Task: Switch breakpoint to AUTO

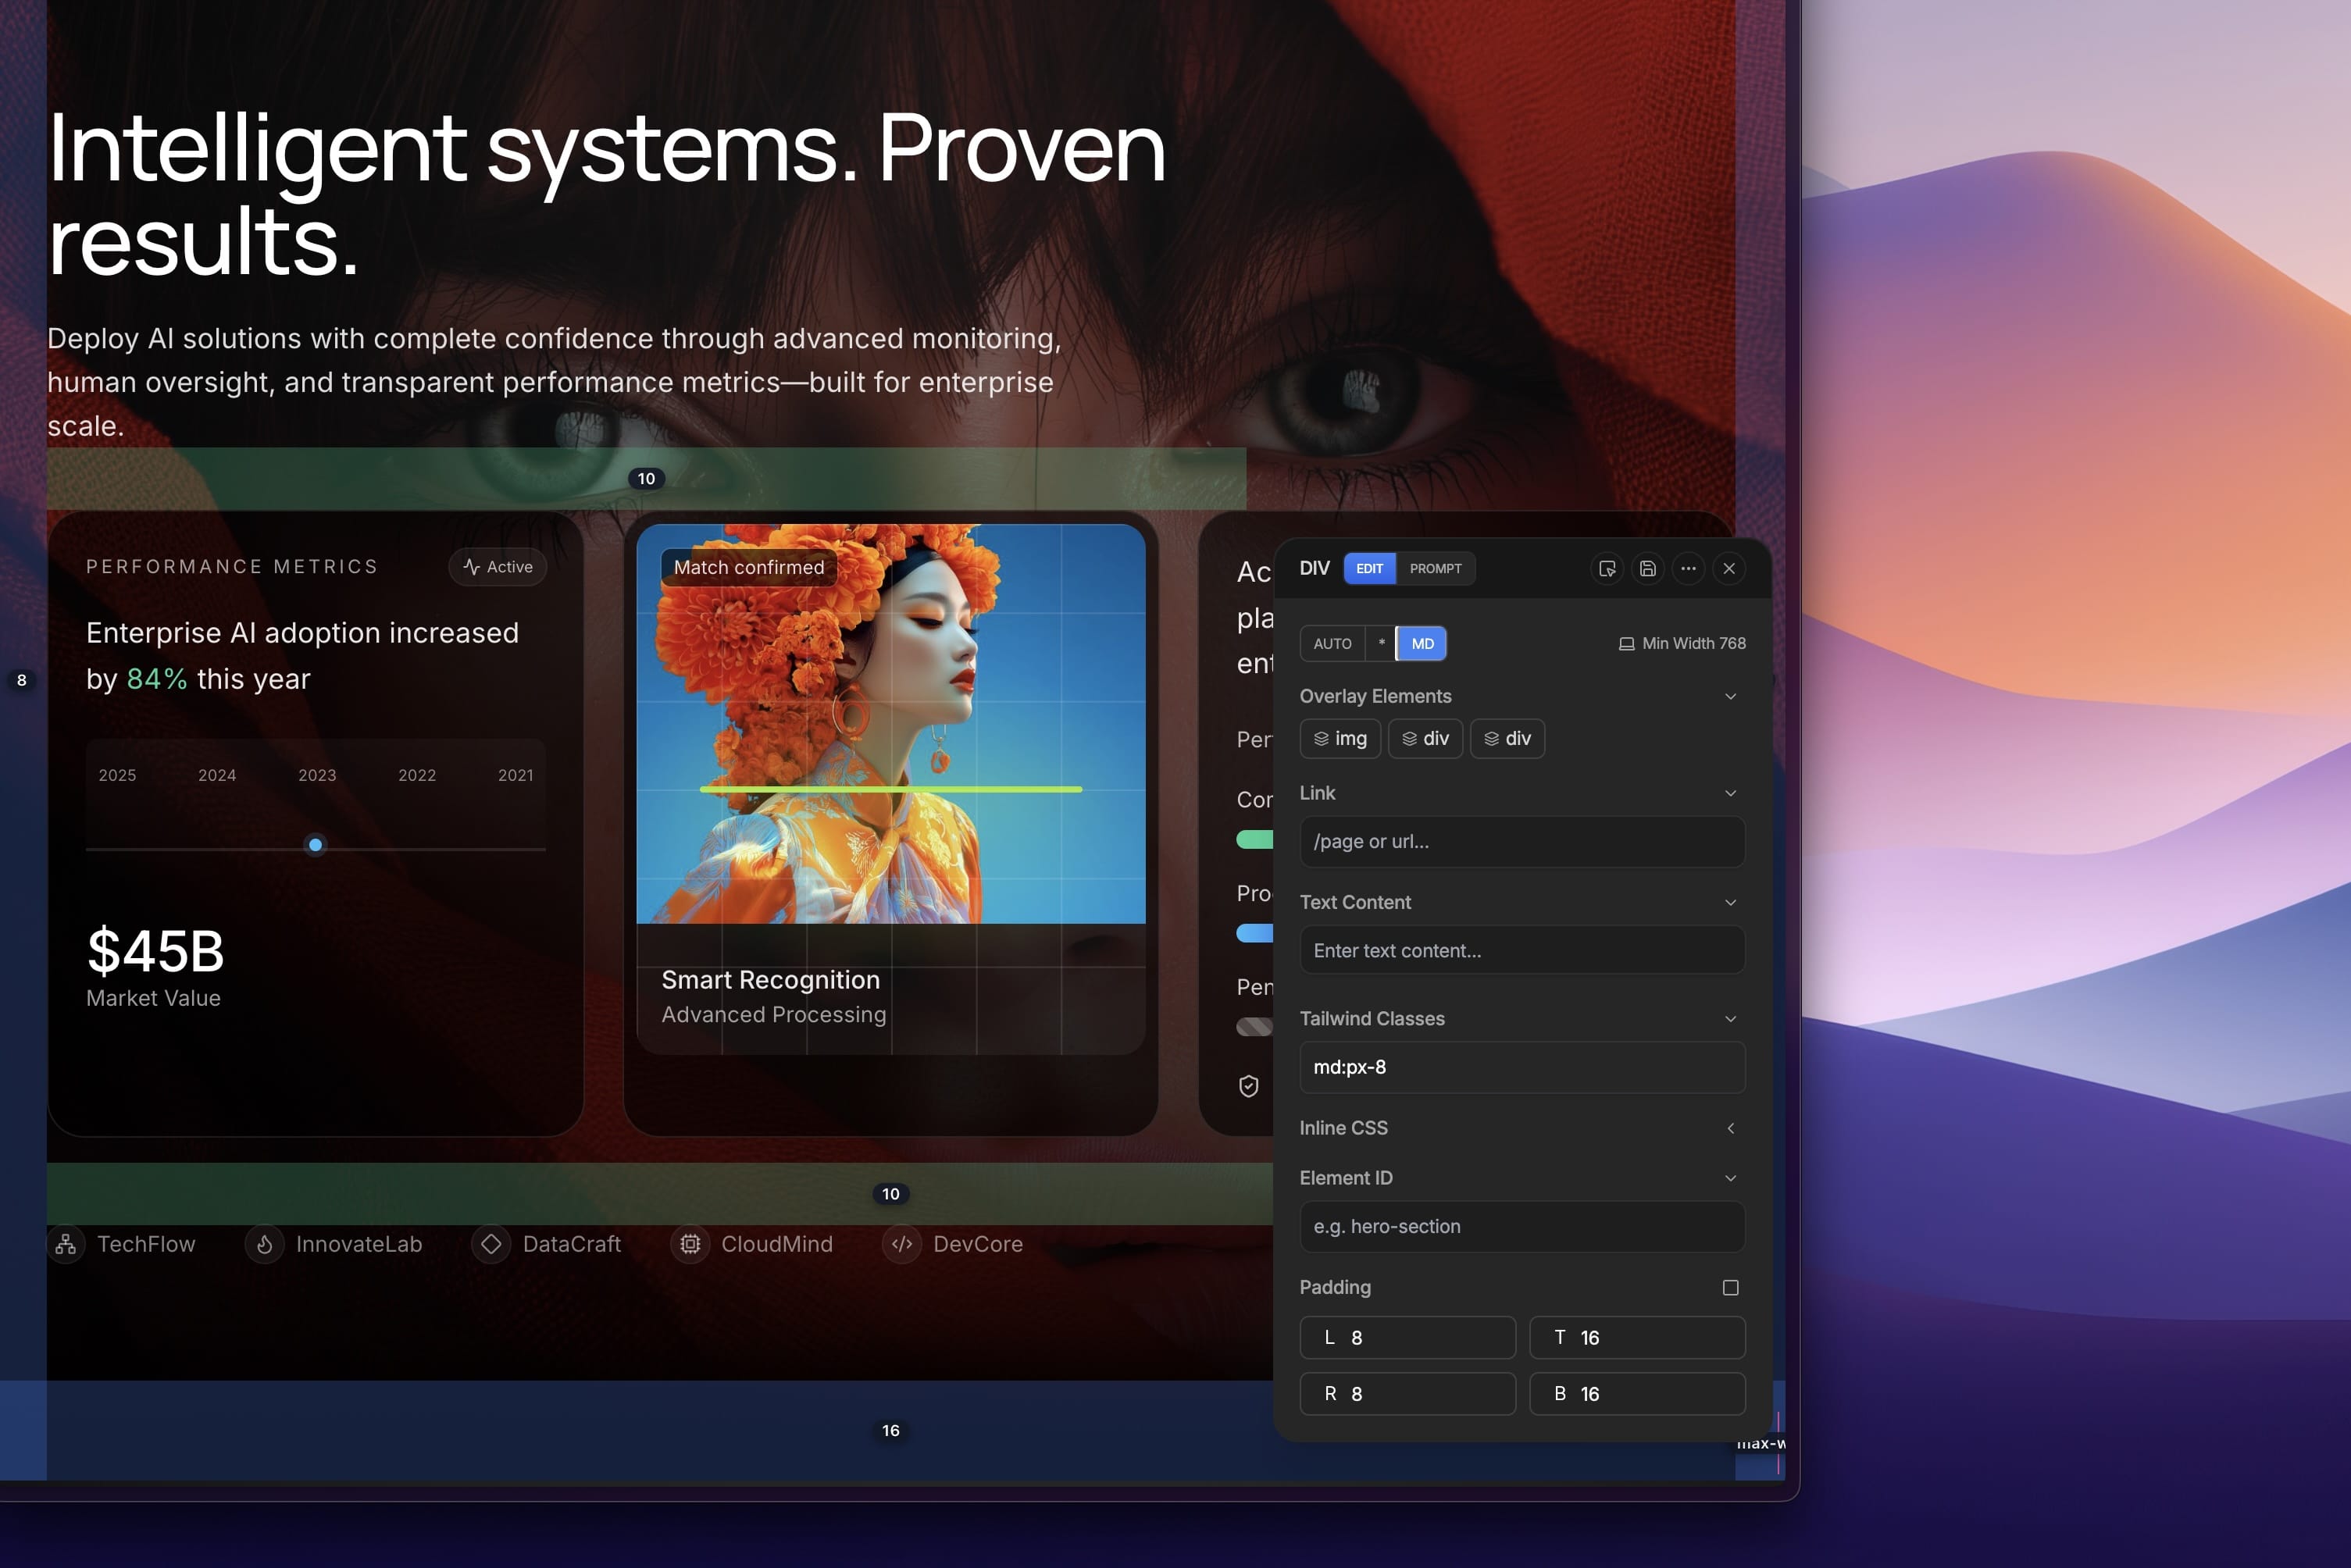Action: coord(1332,643)
